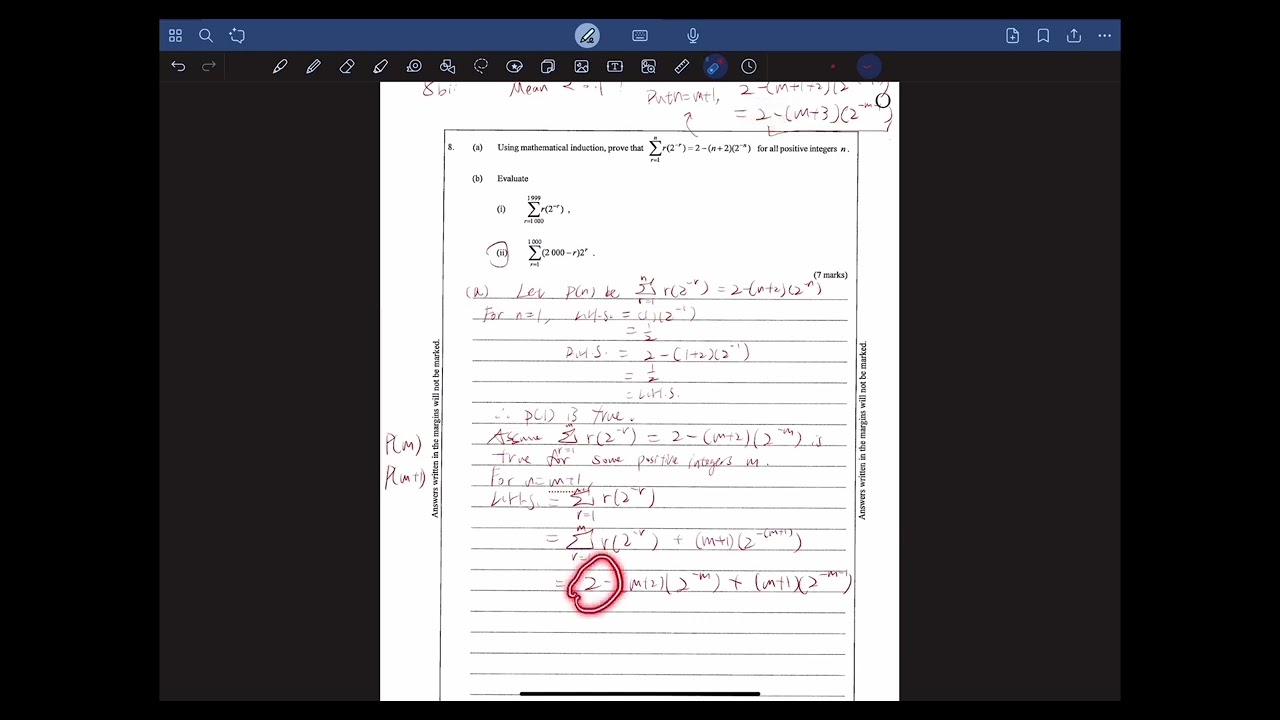Select the highlighter tool

pos(380,66)
